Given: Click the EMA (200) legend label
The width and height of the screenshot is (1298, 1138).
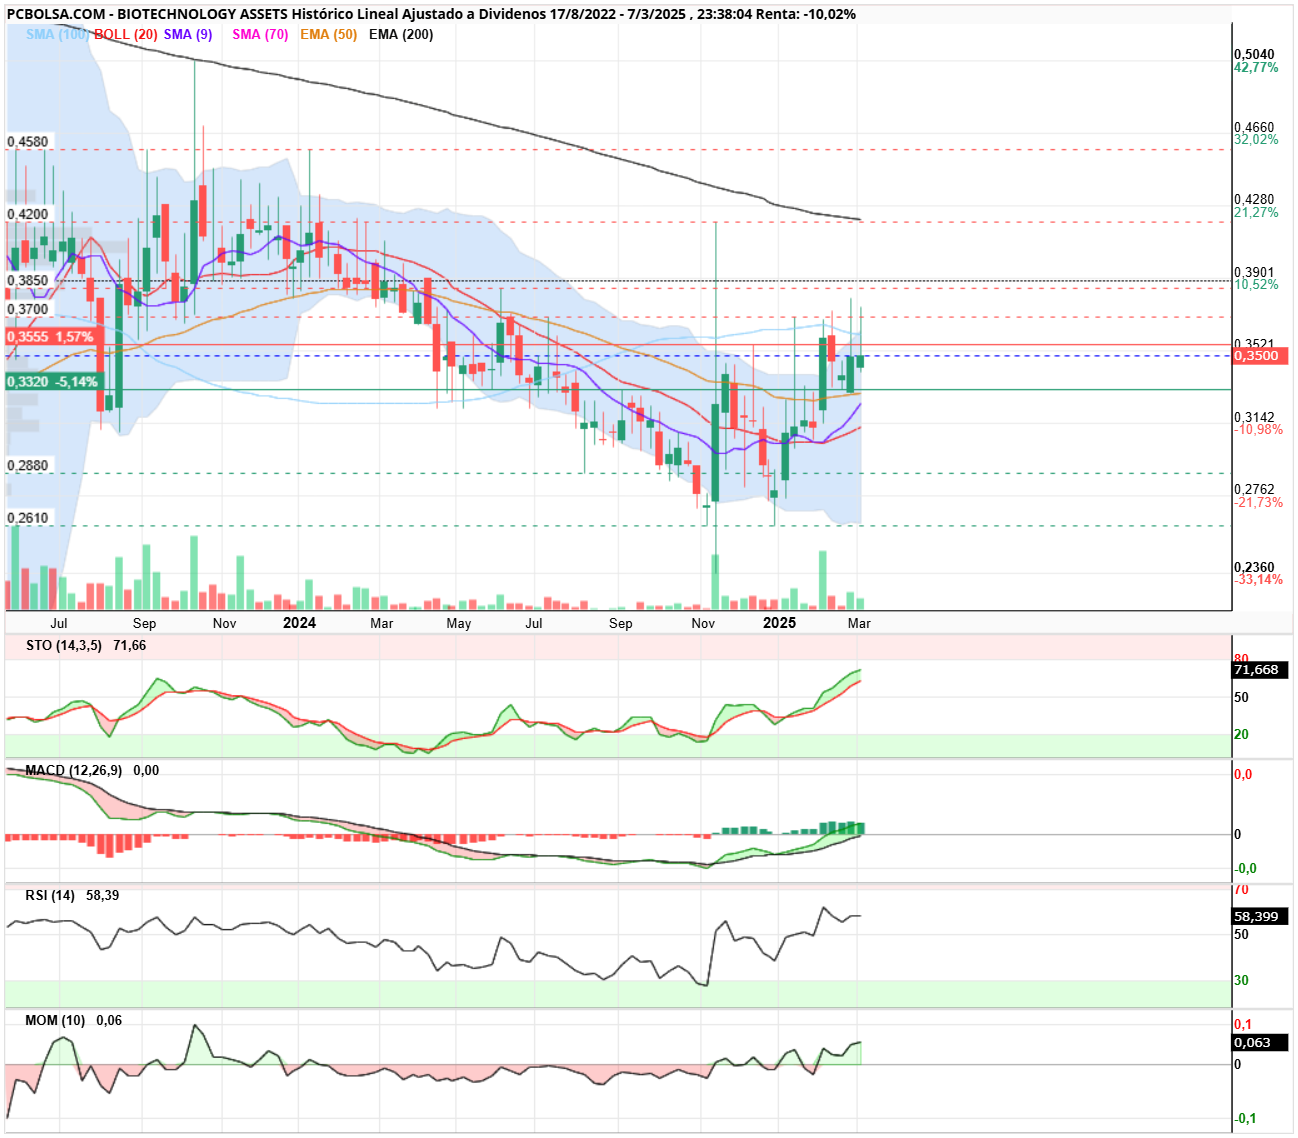Looking at the screenshot, I should (401, 34).
